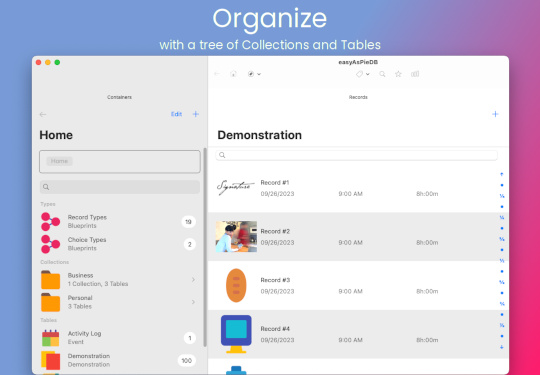The image size is (540, 375).
Task: Open the Personal collection label
Action: click(80, 298)
